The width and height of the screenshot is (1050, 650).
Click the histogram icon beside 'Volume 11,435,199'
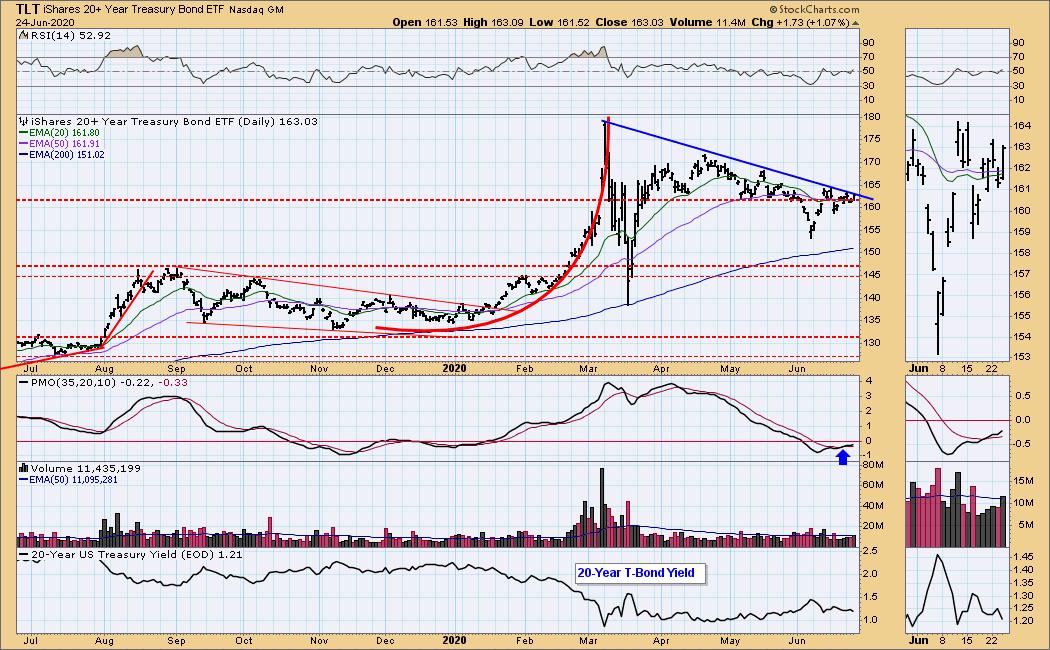point(23,469)
